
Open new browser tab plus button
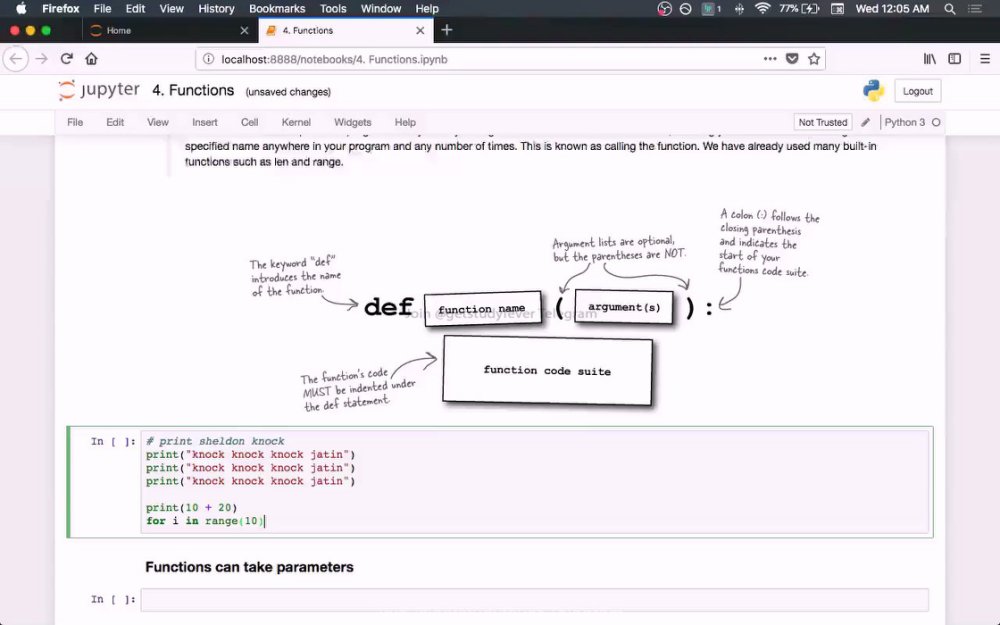tap(446, 30)
